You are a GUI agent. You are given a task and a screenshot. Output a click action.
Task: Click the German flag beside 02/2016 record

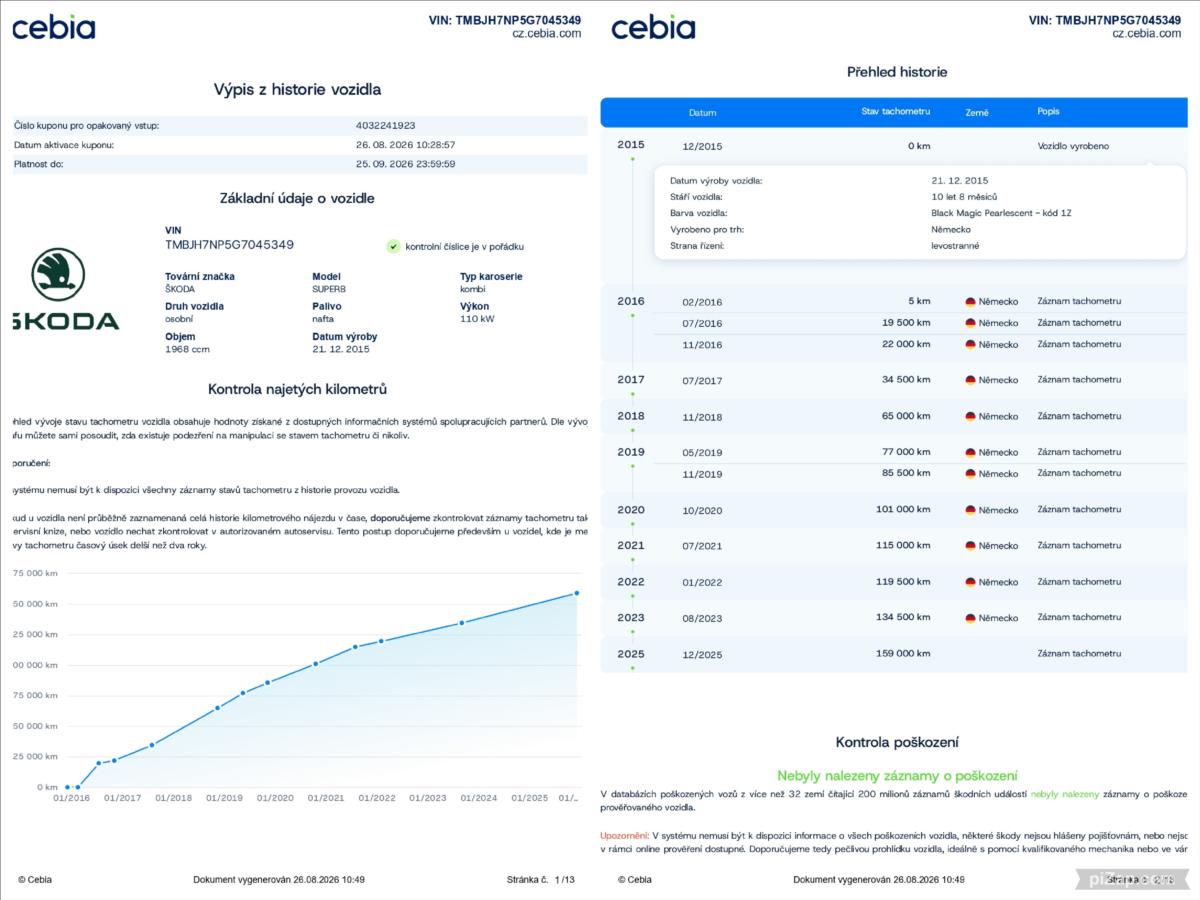pyautogui.click(x=970, y=302)
